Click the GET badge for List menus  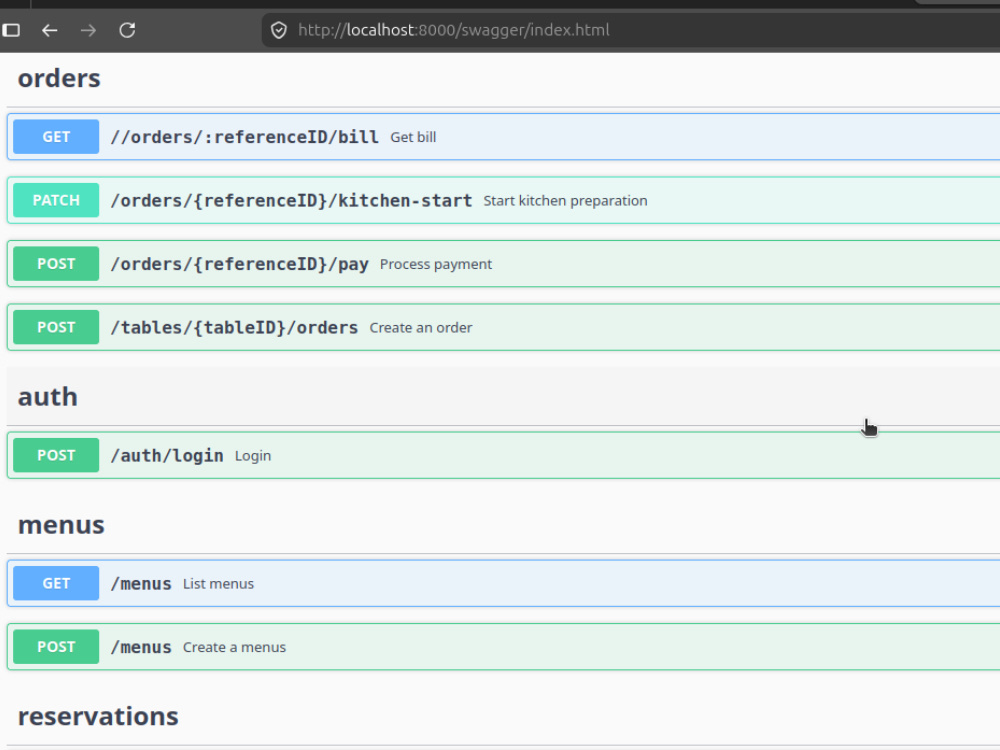tap(56, 584)
